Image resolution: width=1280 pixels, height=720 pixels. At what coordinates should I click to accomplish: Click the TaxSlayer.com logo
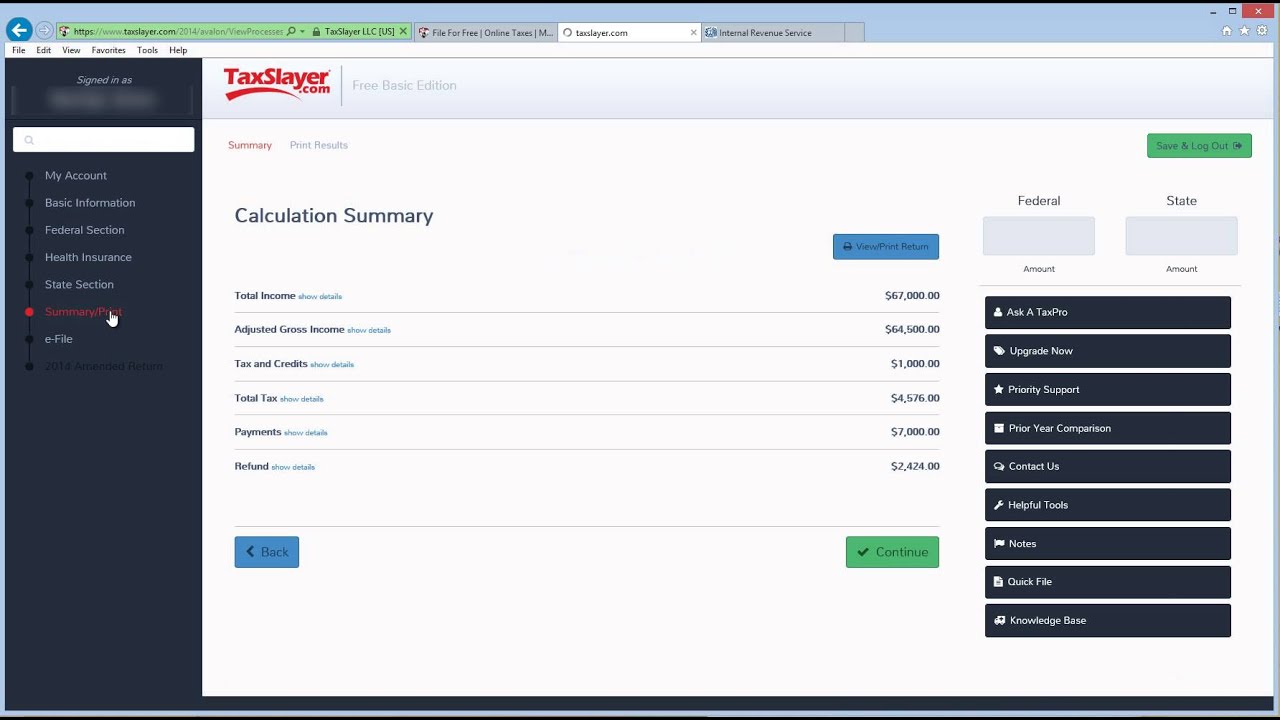(x=277, y=84)
